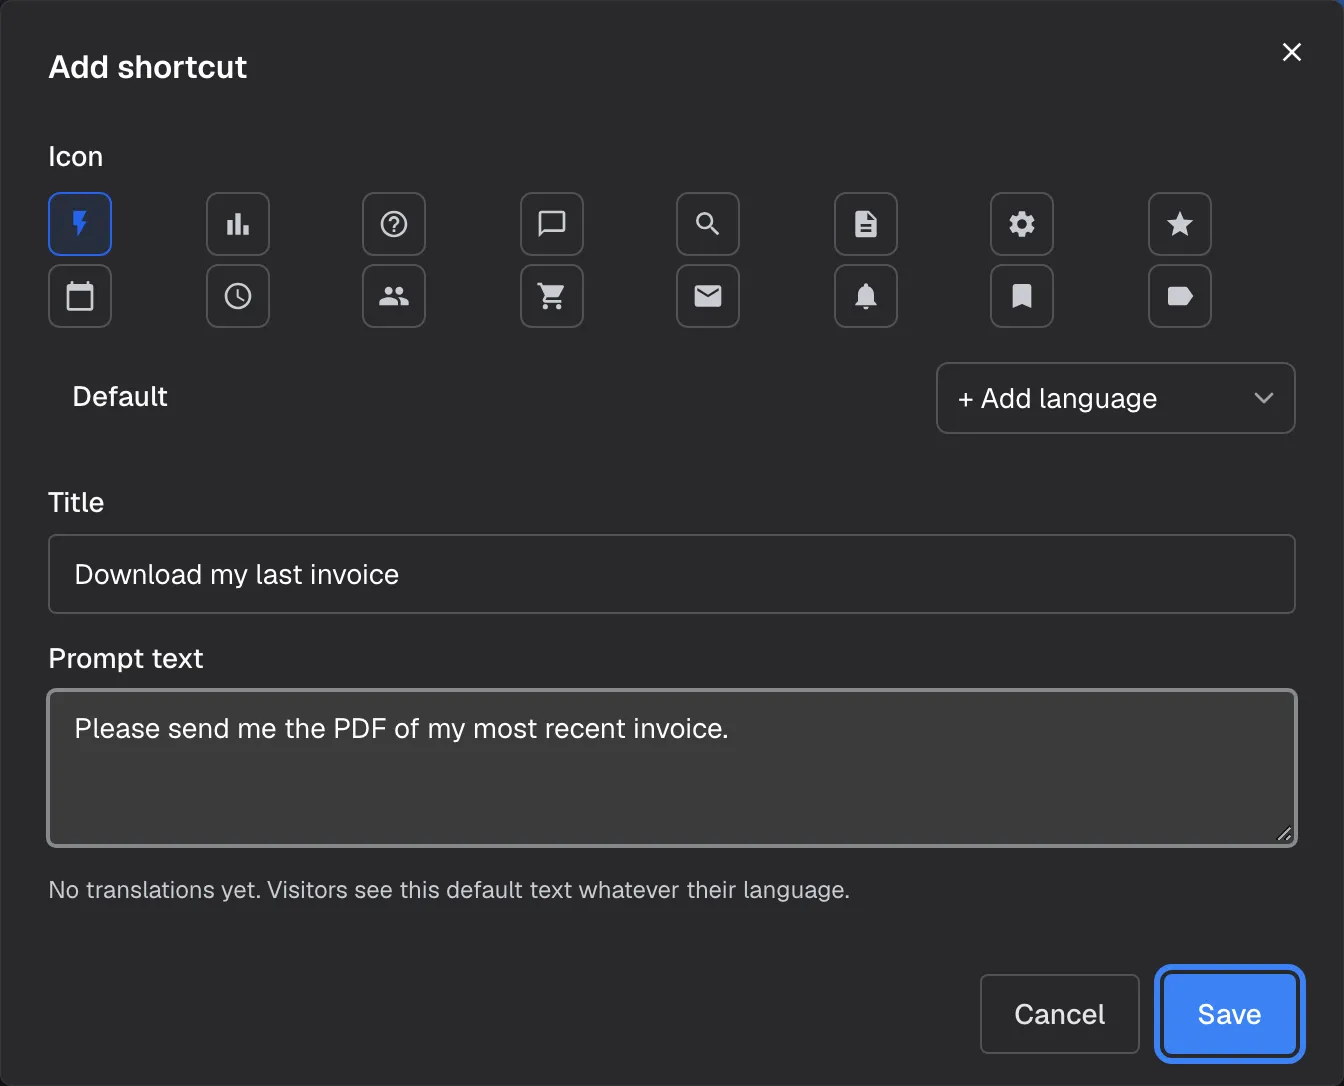Click the "No translations yet" helper text
Viewport: 1344px width, 1086px height.
pos(449,890)
